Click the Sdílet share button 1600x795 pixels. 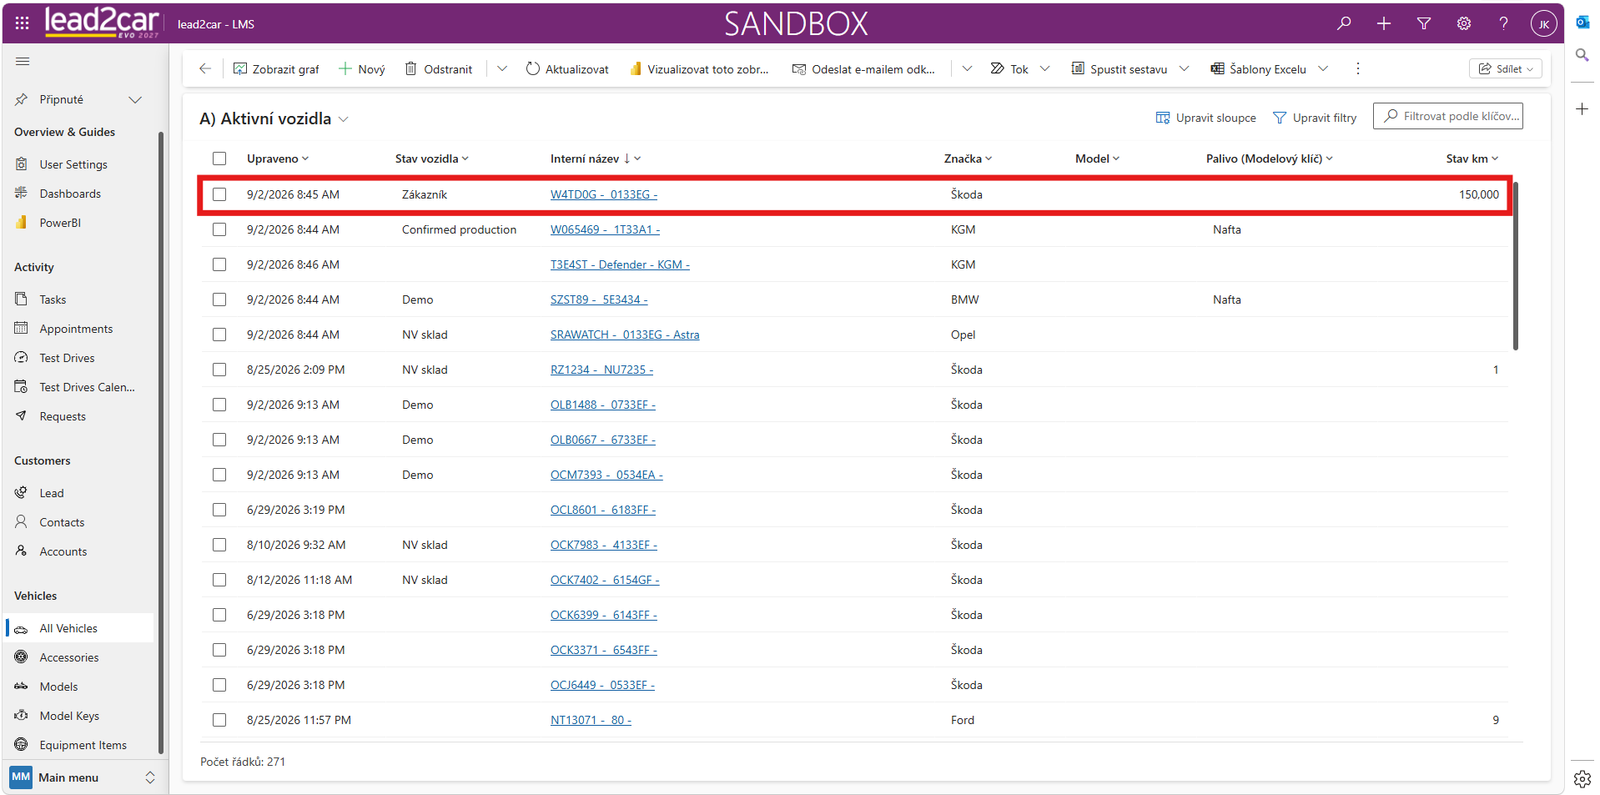click(1505, 69)
